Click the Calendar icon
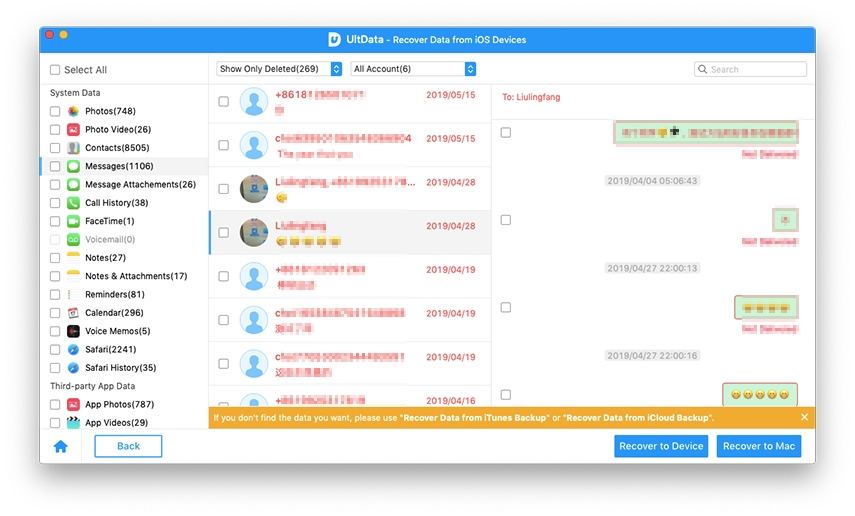 [73, 313]
